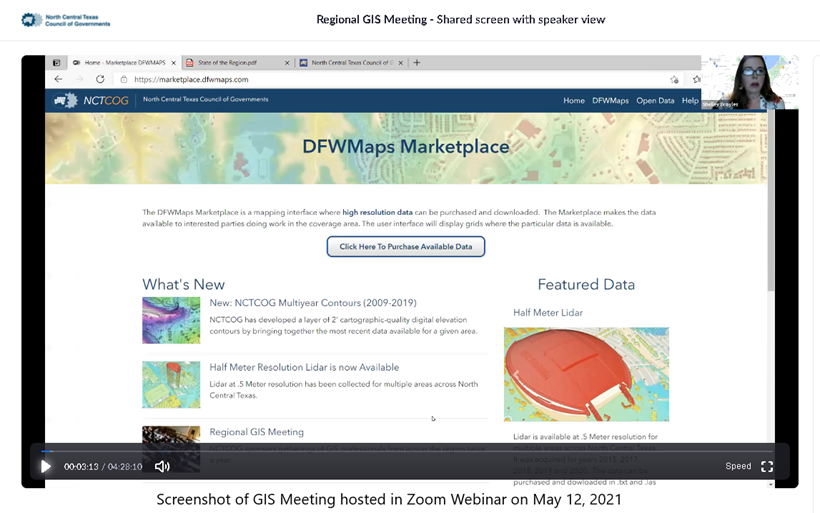This screenshot has width=820, height=513.
Task: Open a new browser tab with plus
Action: 417,62
